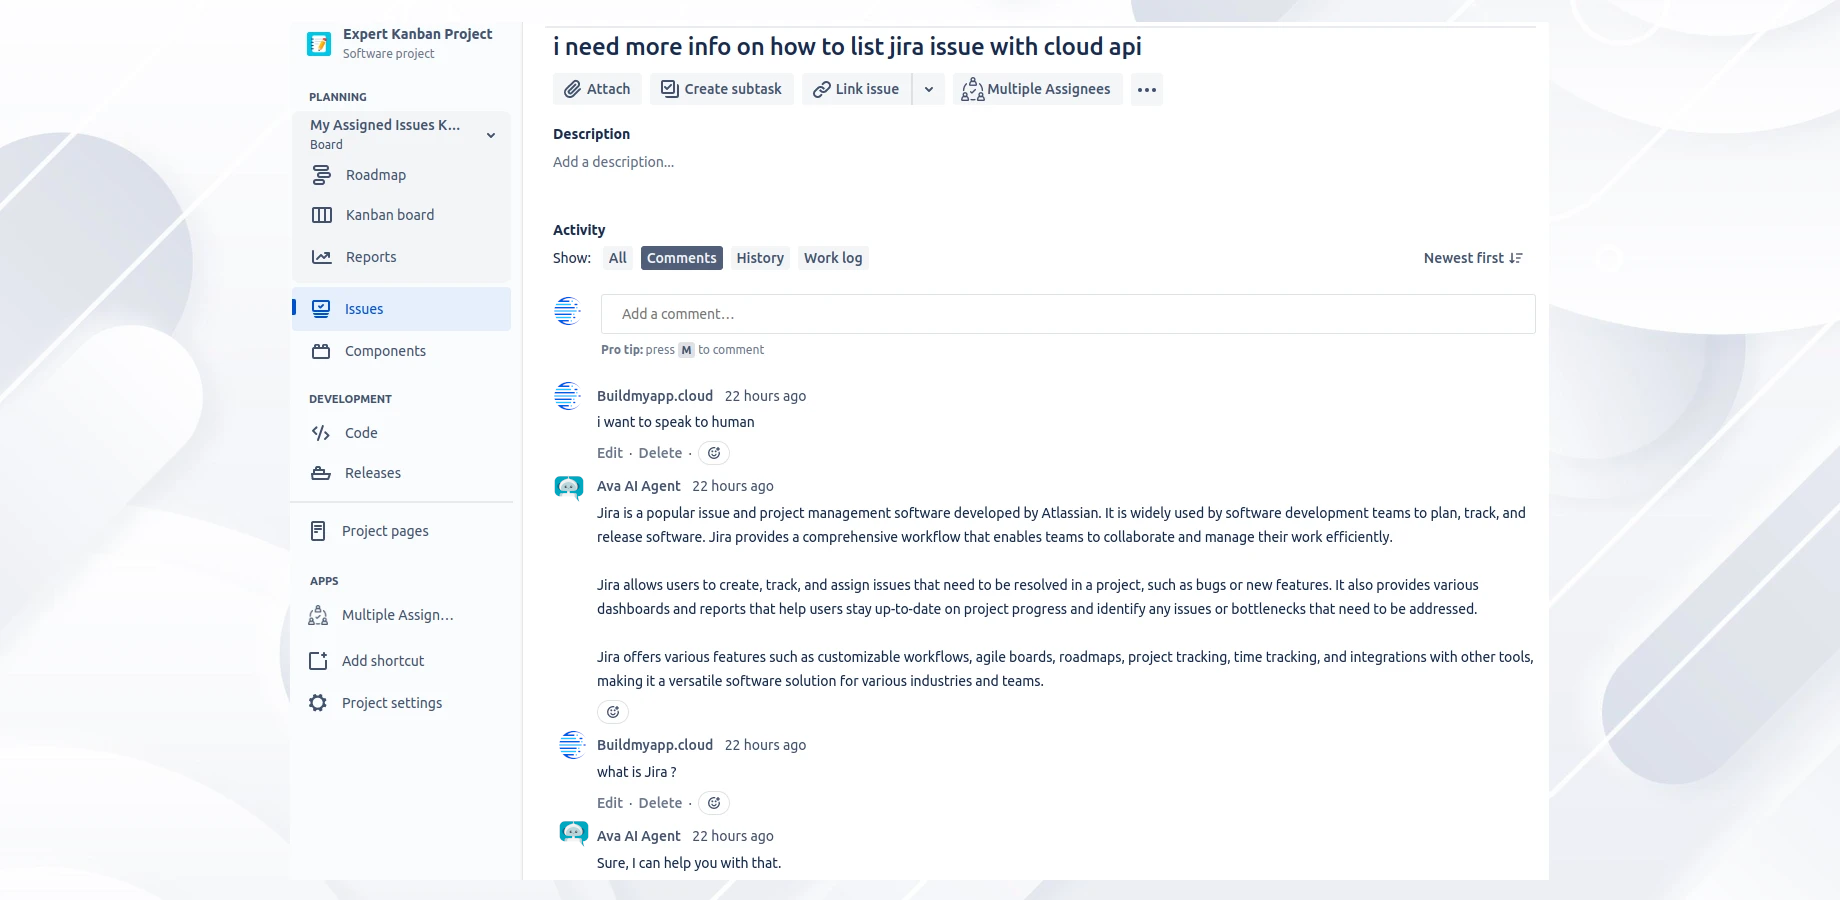This screenshot has width=1840, height=900.
Task: Toggle Newest first sort order
Action: [x=1472, y=258]
